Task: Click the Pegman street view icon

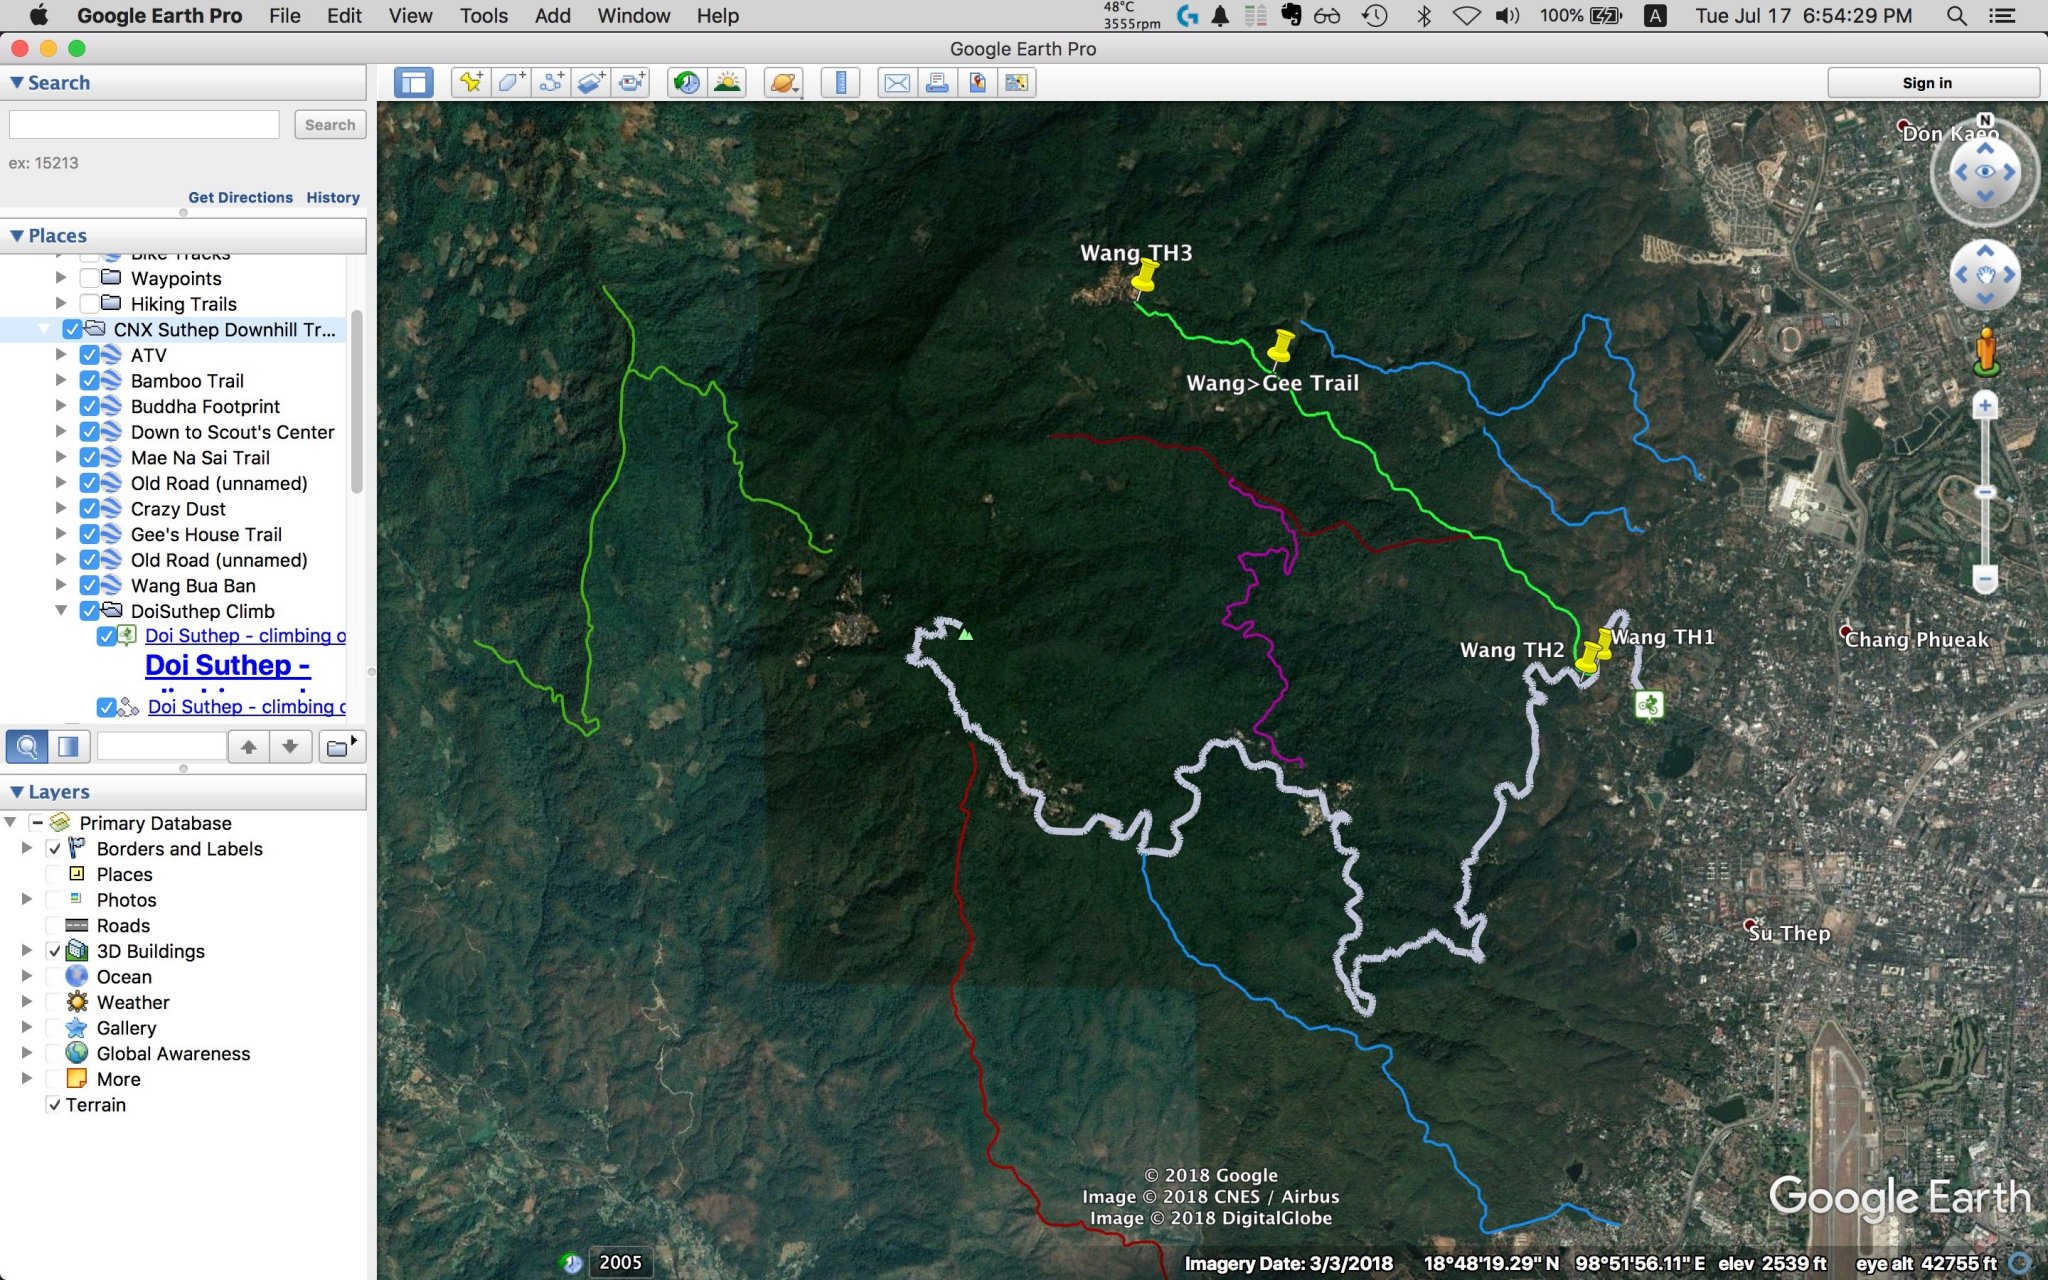Action: (1986, 351)
